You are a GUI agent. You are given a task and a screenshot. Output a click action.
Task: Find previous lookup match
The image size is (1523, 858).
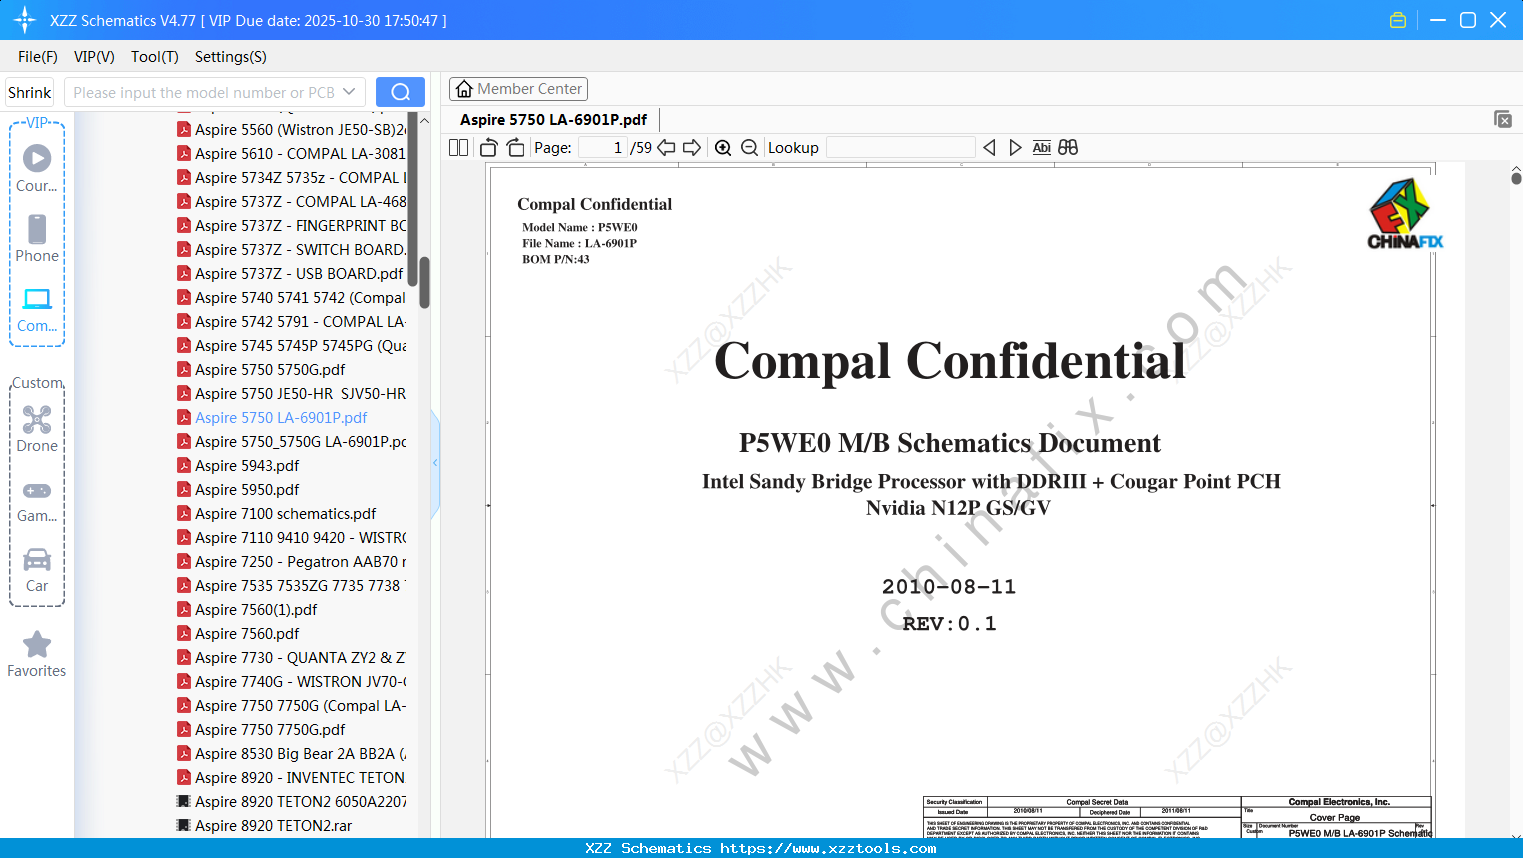[x=989, y=147]
